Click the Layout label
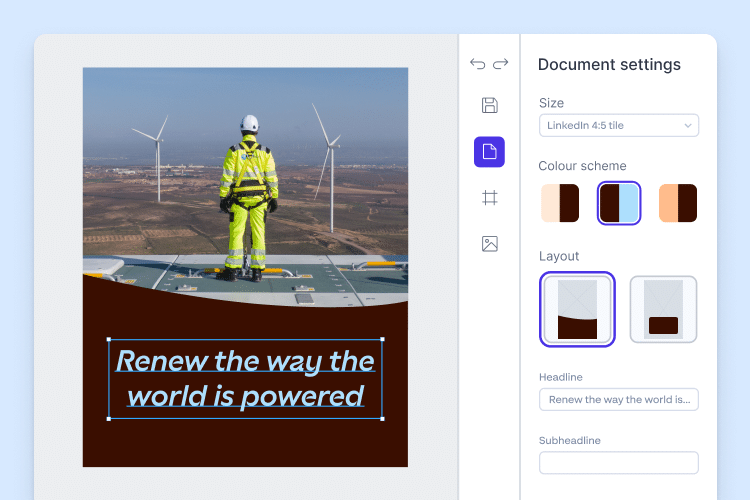 (559, 256)
